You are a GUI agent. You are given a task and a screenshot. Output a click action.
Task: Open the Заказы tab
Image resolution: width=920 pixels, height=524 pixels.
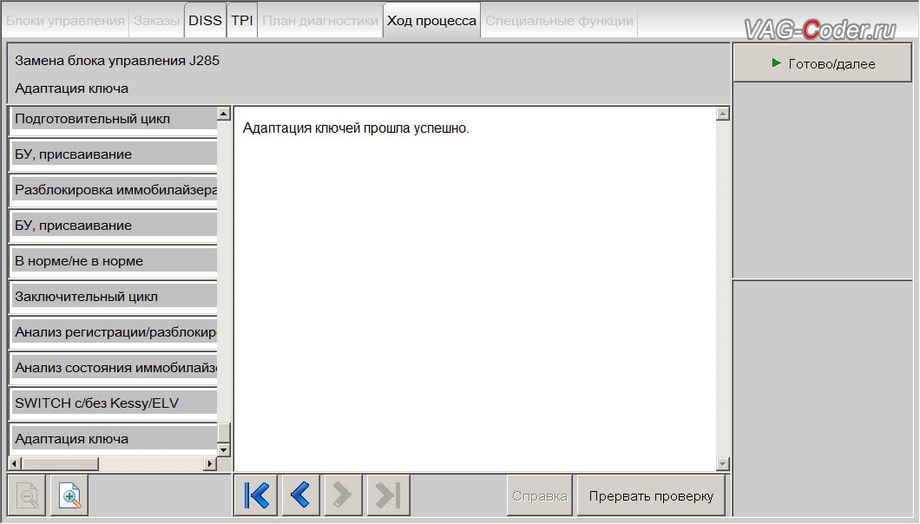pos(156,21)
